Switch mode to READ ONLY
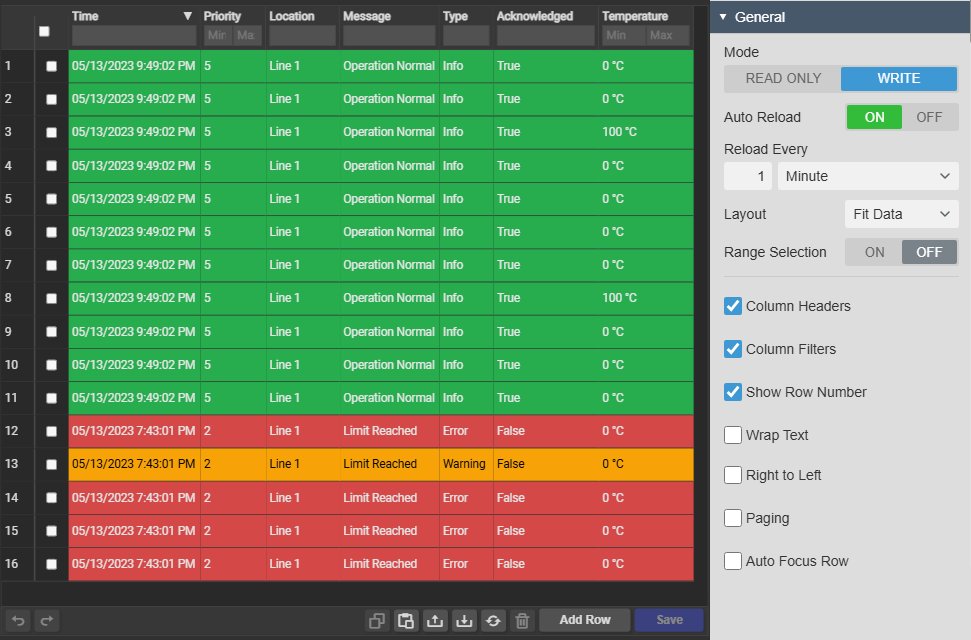The height and width of the screenshot is (640, 971). (x=783, y=79)
